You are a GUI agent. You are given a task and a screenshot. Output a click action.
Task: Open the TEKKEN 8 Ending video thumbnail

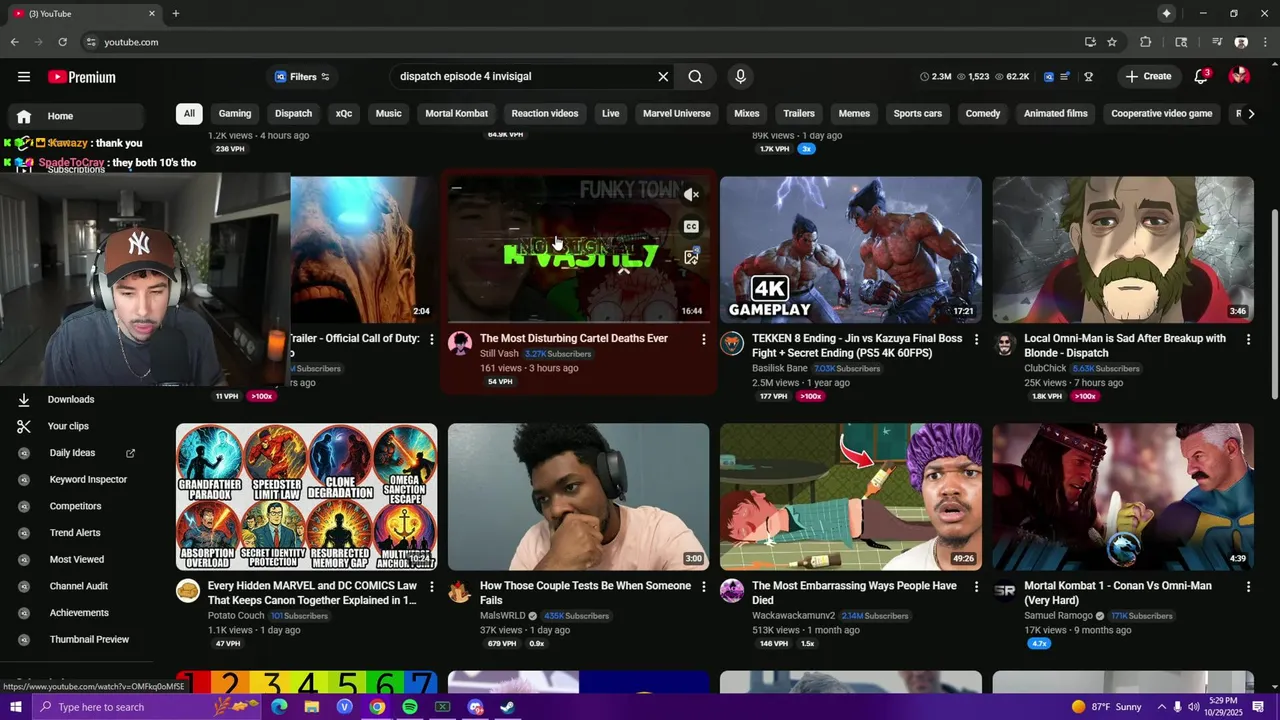tap(851, 250)
